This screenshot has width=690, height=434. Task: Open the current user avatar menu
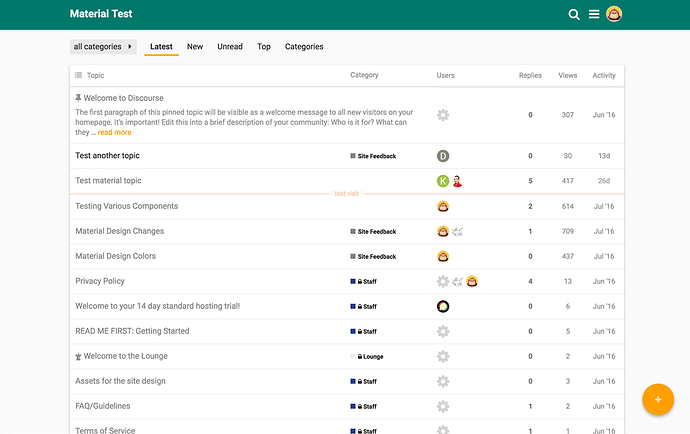pos(614,14)
